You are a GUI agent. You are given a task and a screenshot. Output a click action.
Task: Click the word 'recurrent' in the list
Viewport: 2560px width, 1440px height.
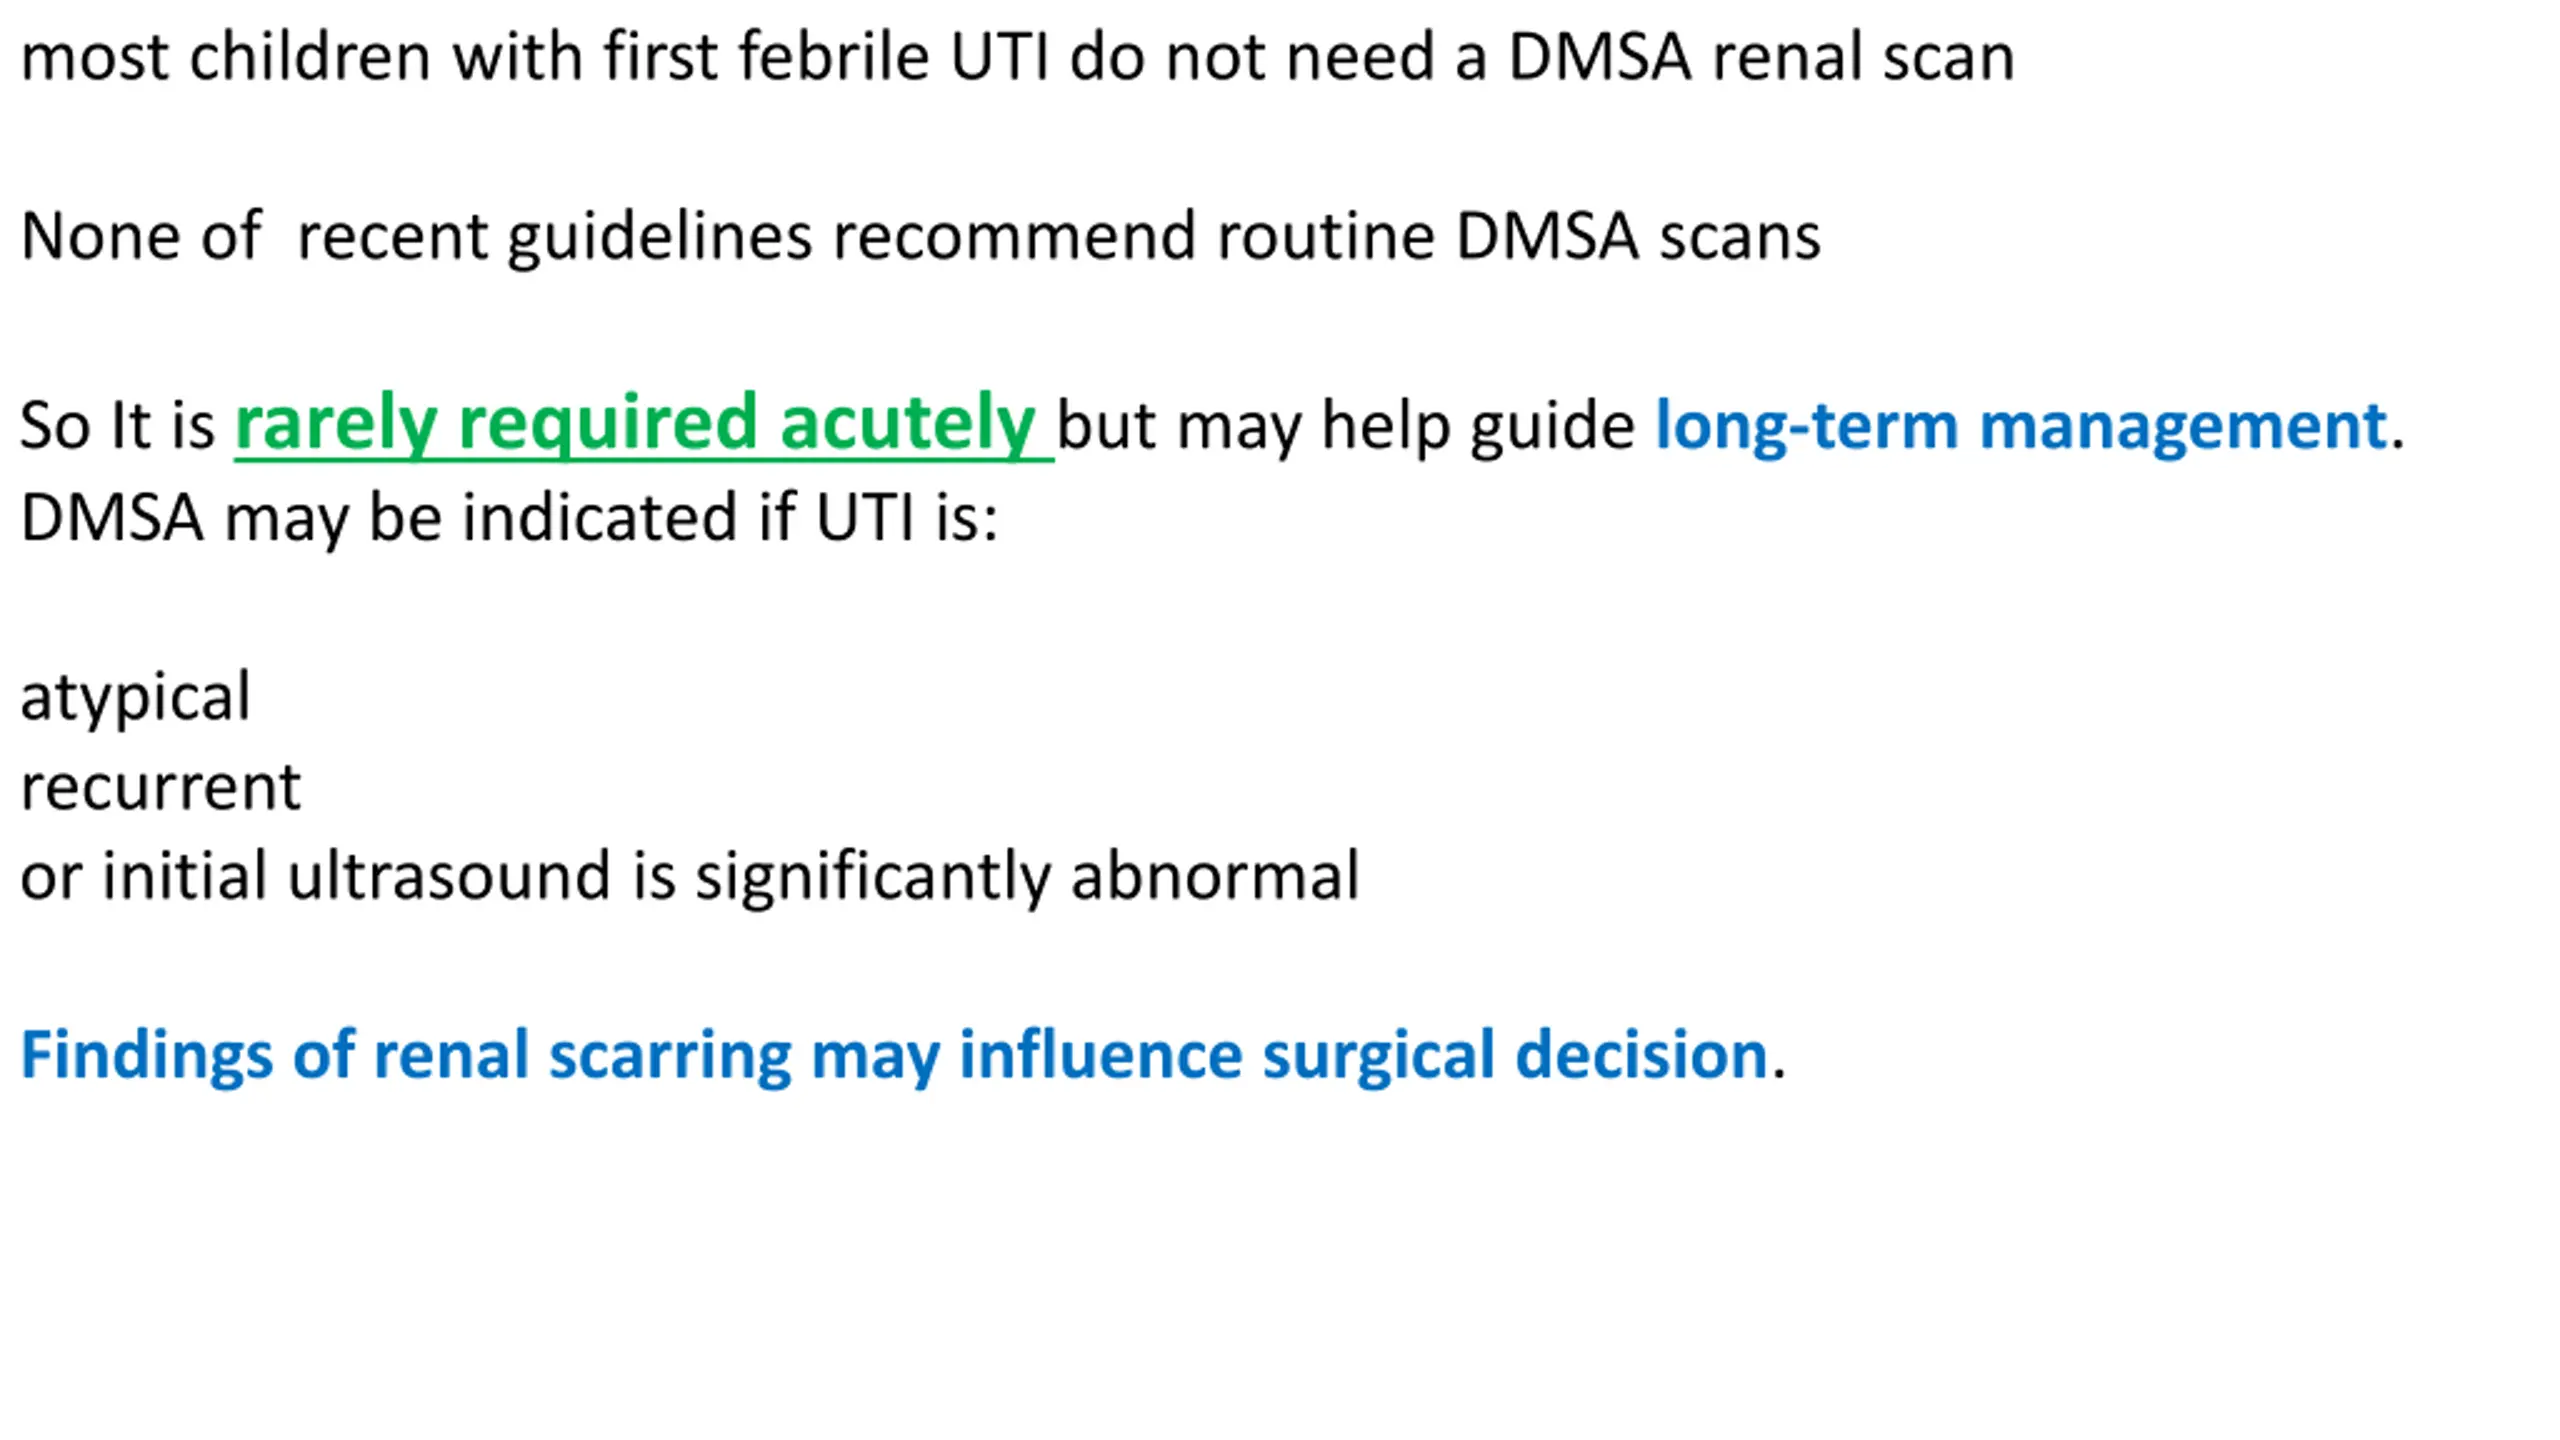(160, 787)
